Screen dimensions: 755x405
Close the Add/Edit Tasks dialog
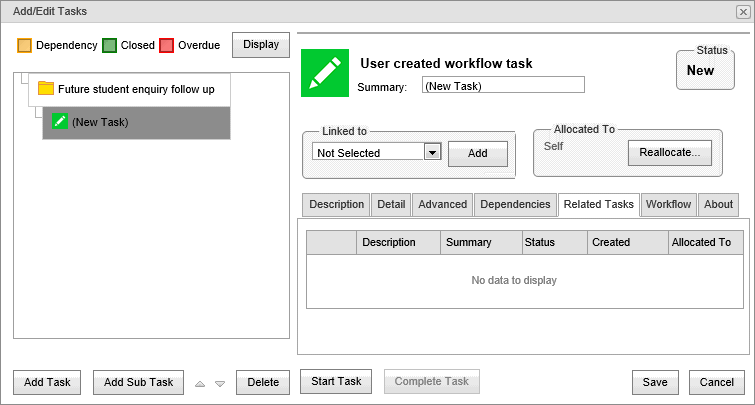click(x=743, y=12)
